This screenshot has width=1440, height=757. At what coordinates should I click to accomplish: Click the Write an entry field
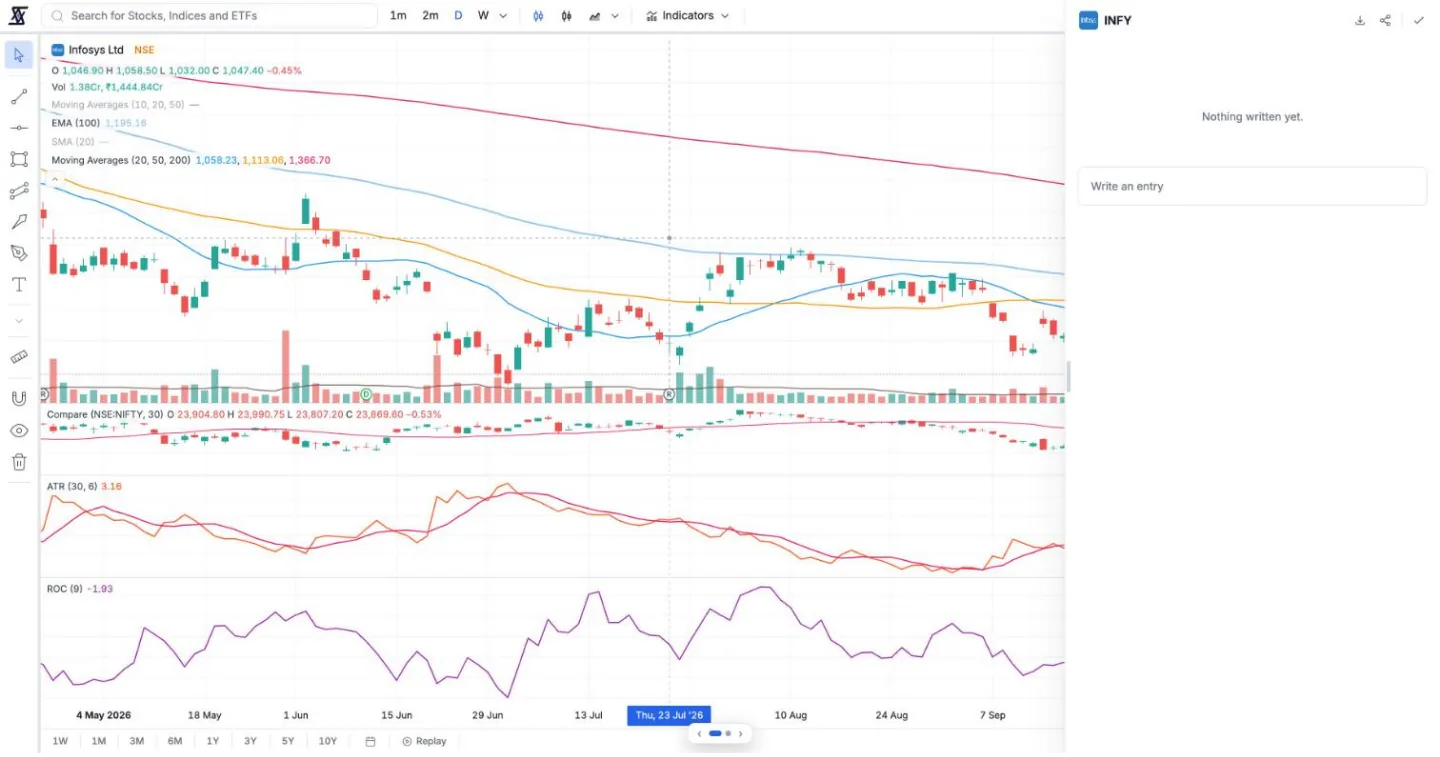tap(1252, 186)
